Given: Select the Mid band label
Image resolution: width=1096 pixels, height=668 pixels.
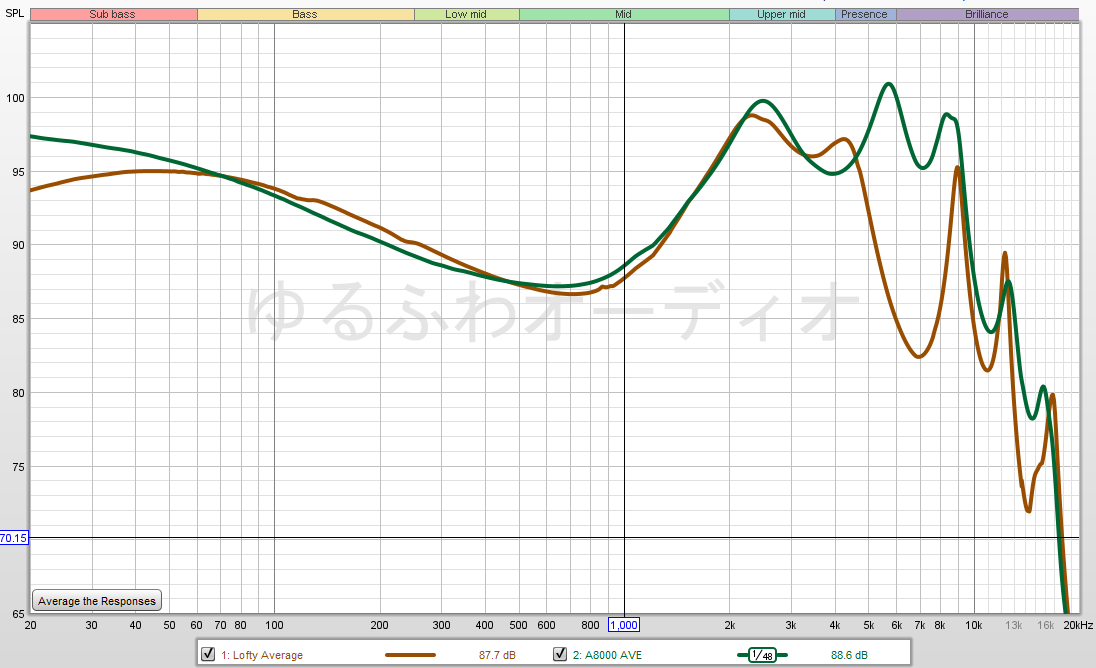Looking at the screenshot, I should tap(623, 14).
